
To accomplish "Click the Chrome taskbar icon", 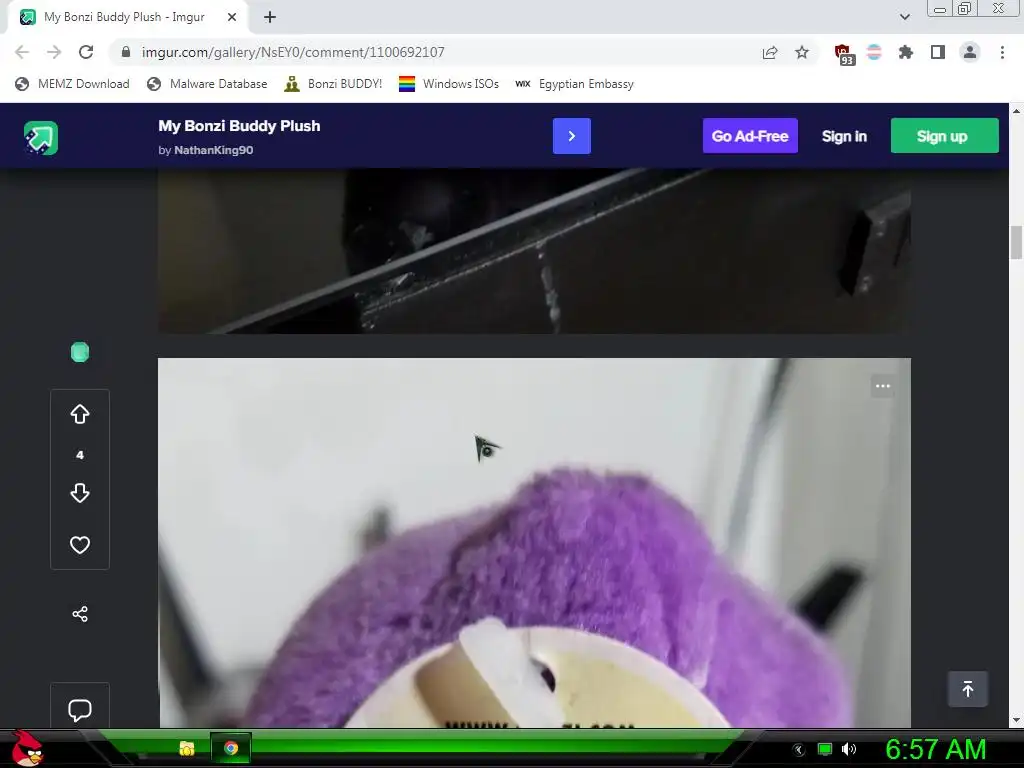I will pos(231,748).
